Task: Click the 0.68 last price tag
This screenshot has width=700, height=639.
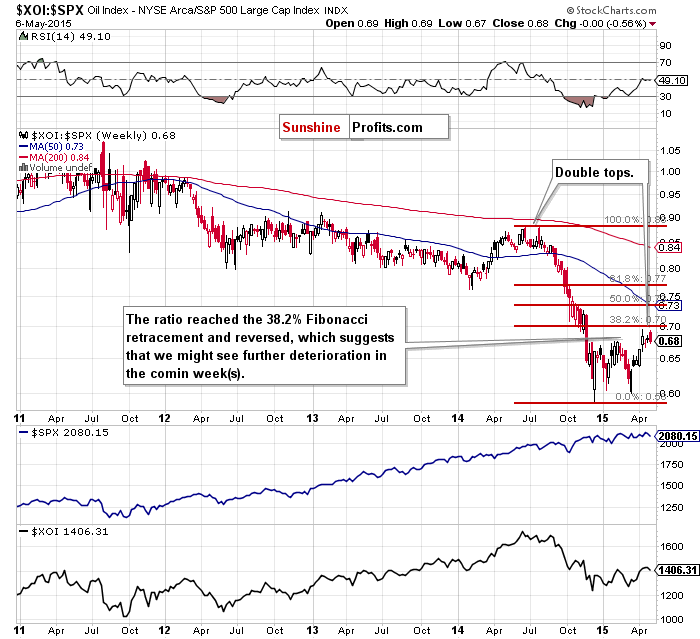Action: click(x=668, y=341)
